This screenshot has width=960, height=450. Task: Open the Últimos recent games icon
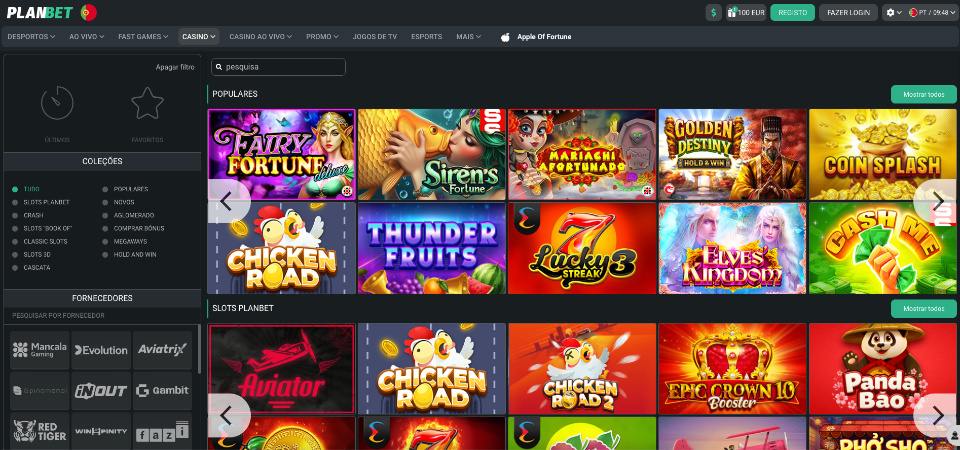(57, 103)
